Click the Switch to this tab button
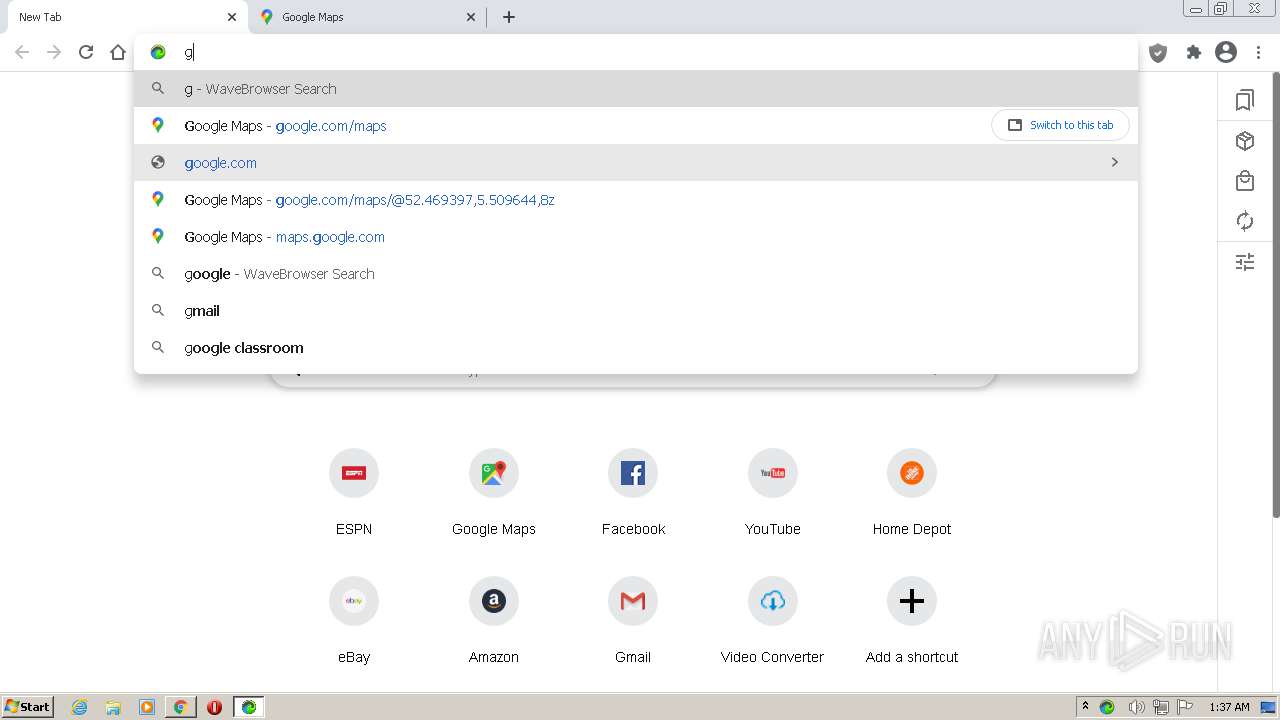 1060,125
